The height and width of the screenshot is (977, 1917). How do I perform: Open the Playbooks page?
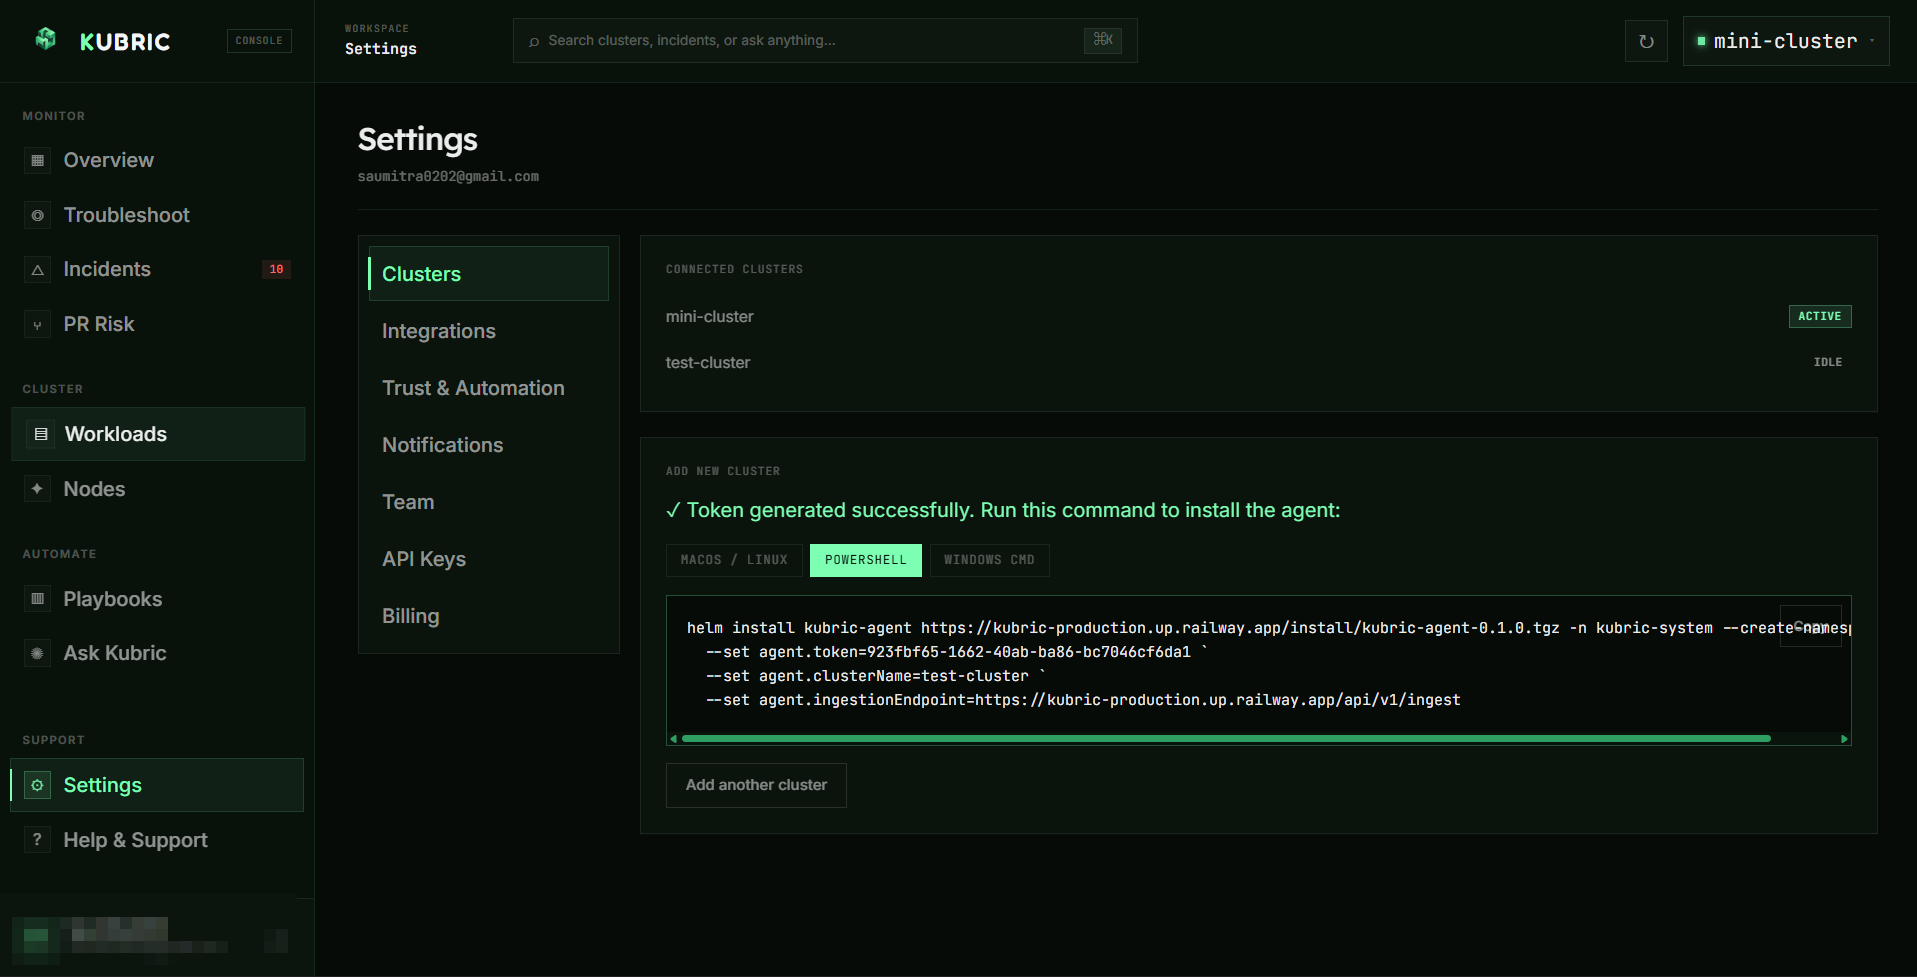click(x=158, y=599)
